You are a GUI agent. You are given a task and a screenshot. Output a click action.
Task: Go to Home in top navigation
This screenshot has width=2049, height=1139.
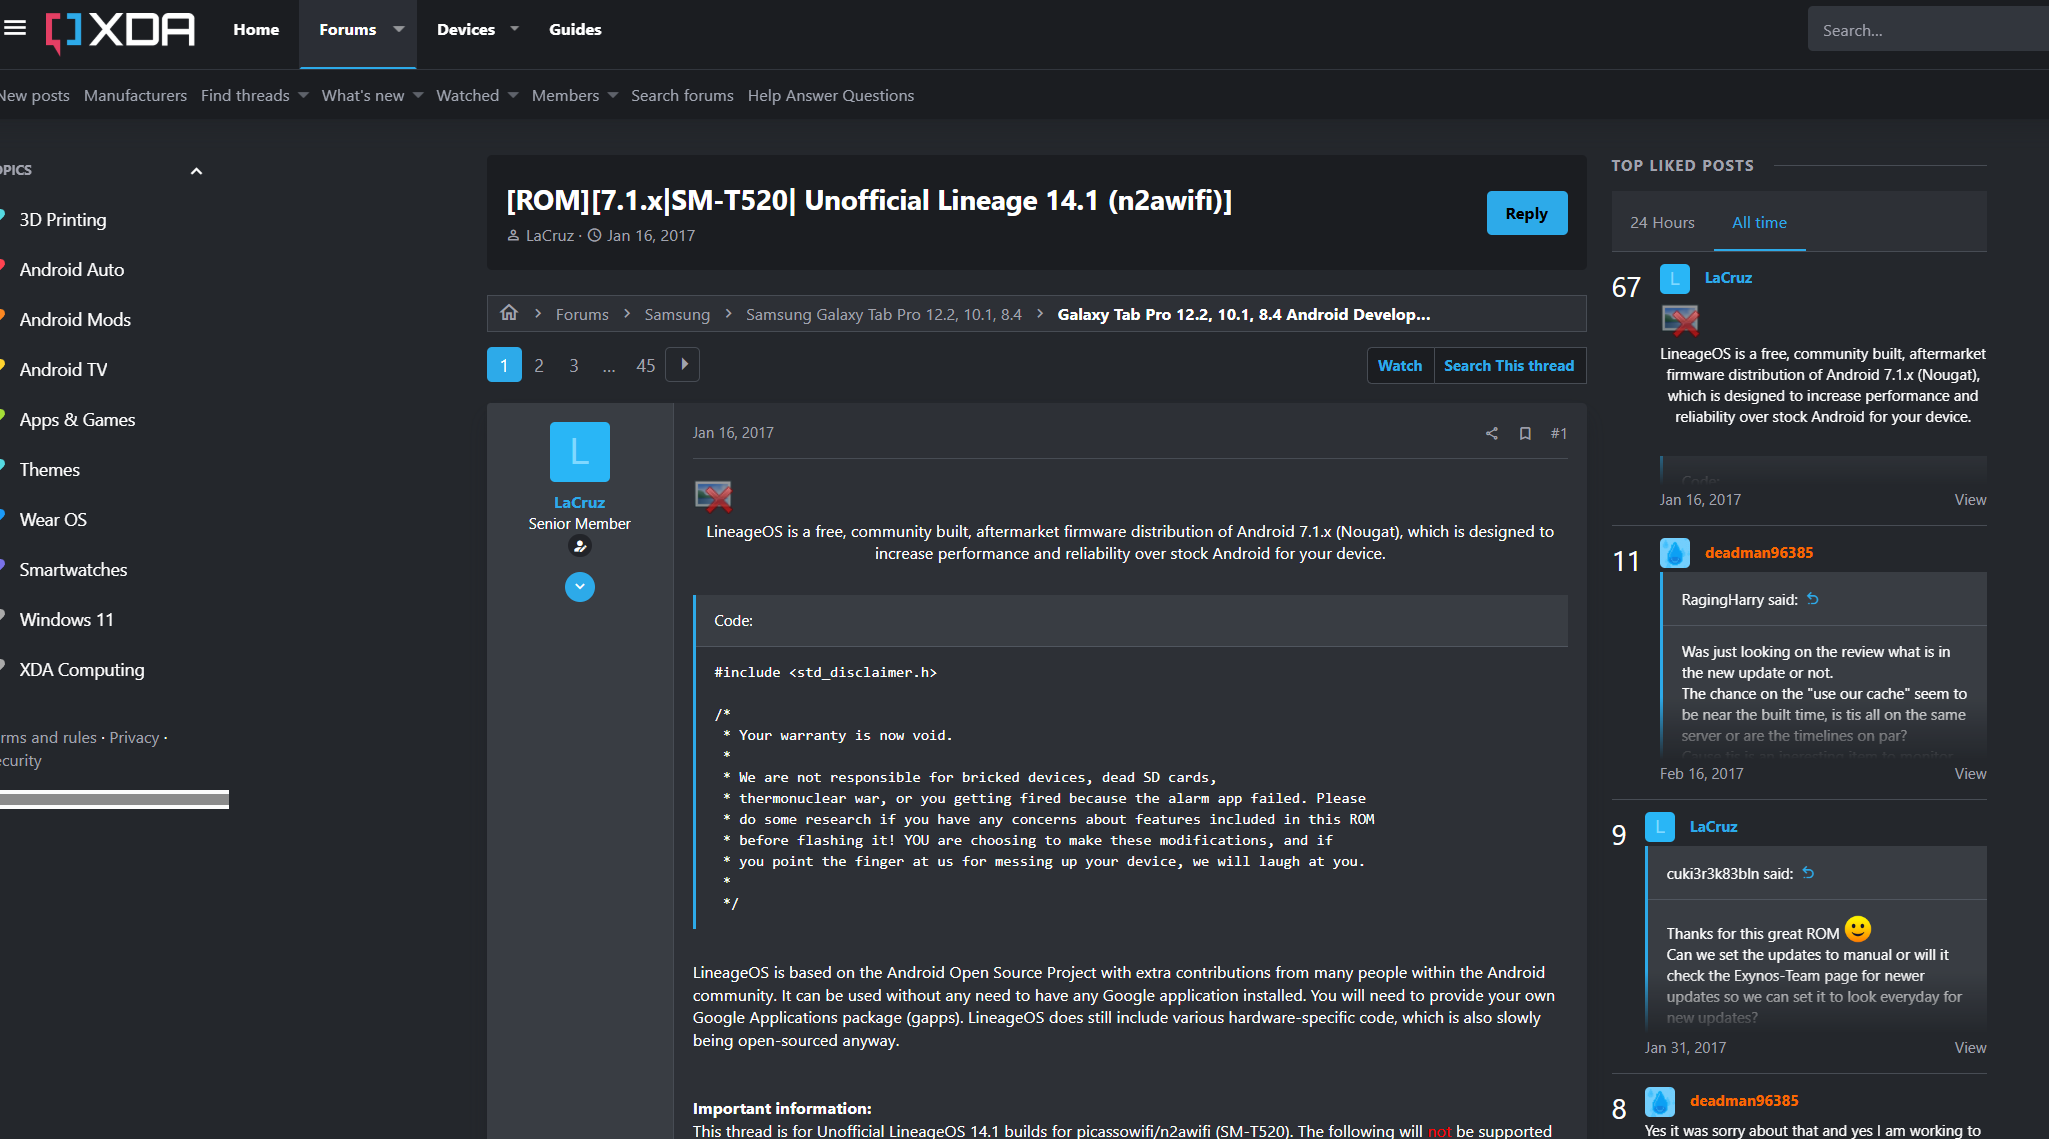click(256, 30)
